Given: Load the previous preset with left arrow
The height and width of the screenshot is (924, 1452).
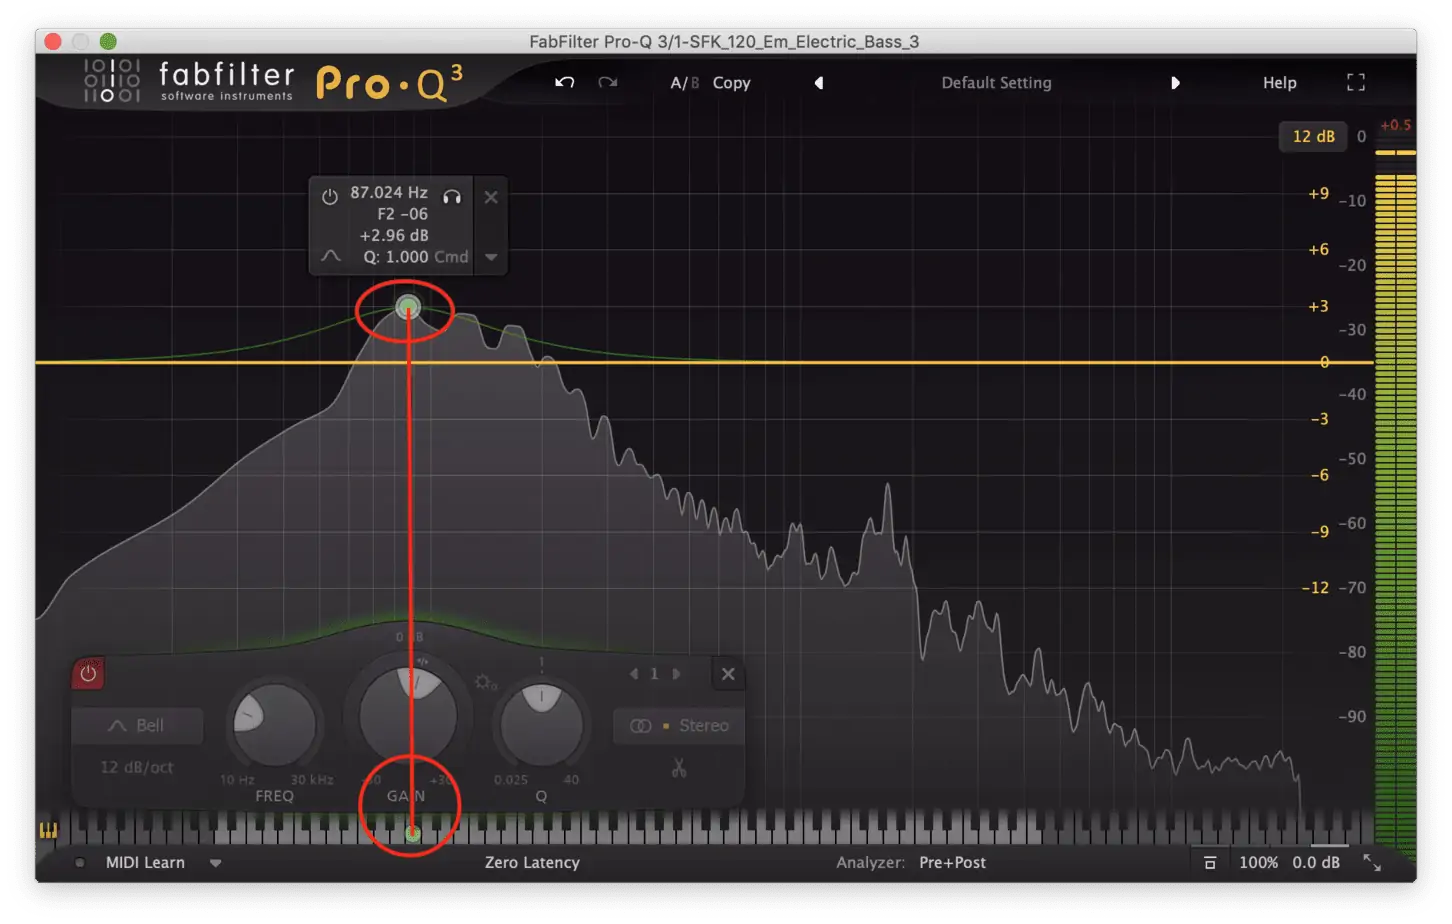Looking at the screenshot, I should [x=819, y=83].
